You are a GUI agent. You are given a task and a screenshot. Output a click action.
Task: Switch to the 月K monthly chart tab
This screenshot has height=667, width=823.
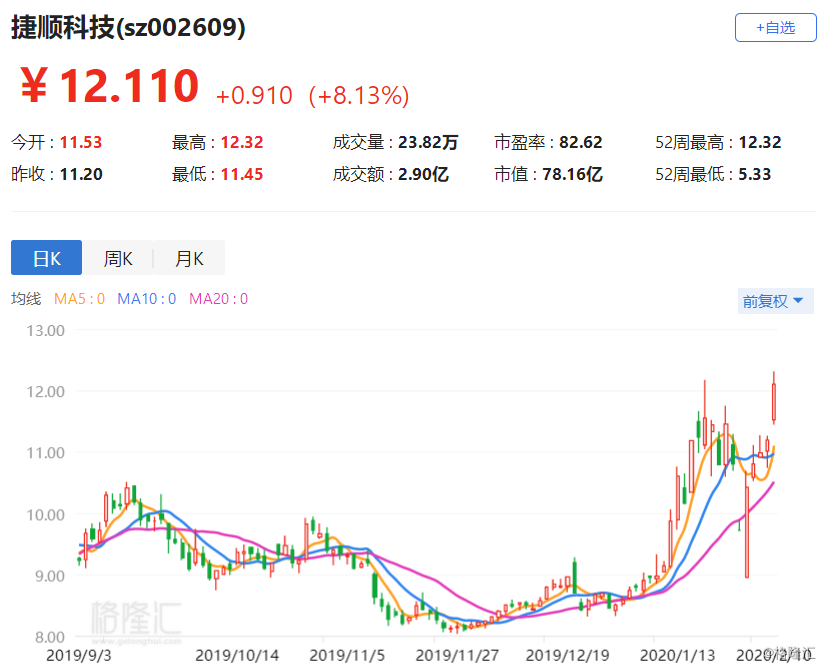(189, 258)
